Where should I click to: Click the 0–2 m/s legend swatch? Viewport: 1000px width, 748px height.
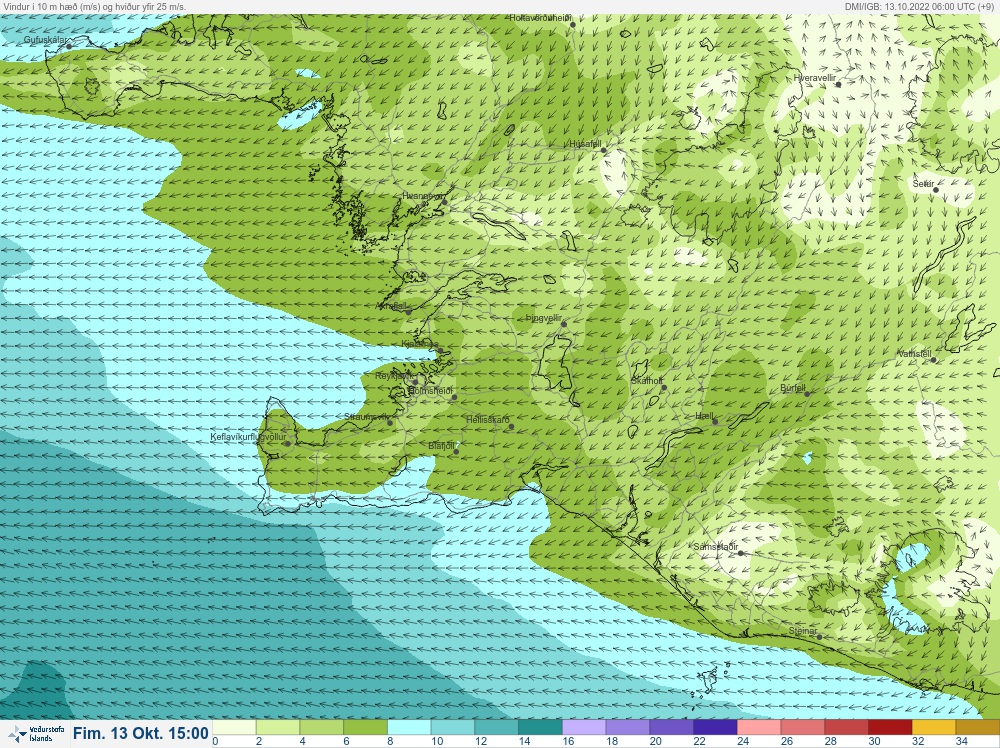tap(234, 728)
